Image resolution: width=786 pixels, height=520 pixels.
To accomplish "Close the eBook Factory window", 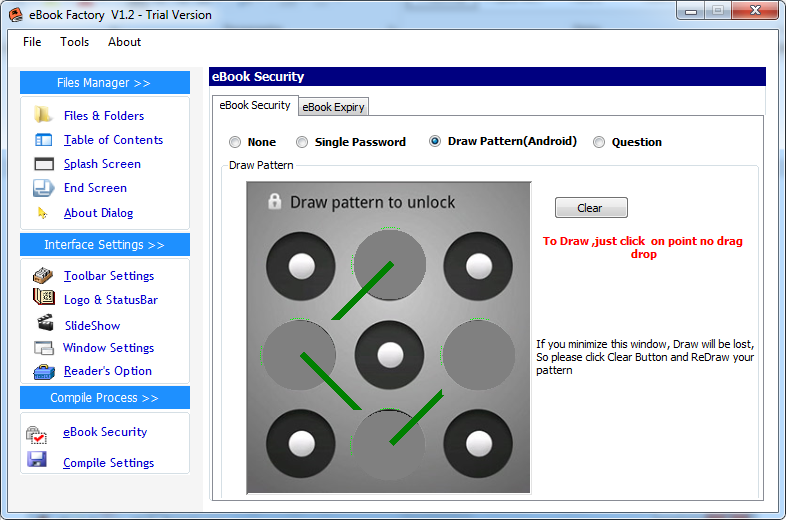I will point(755,11).
